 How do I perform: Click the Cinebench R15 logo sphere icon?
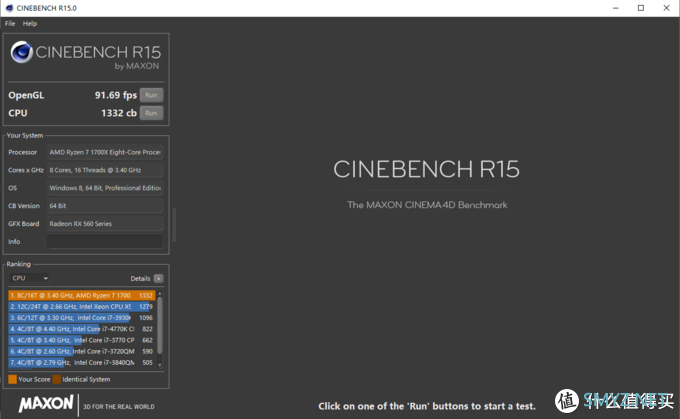coord(22,52)
